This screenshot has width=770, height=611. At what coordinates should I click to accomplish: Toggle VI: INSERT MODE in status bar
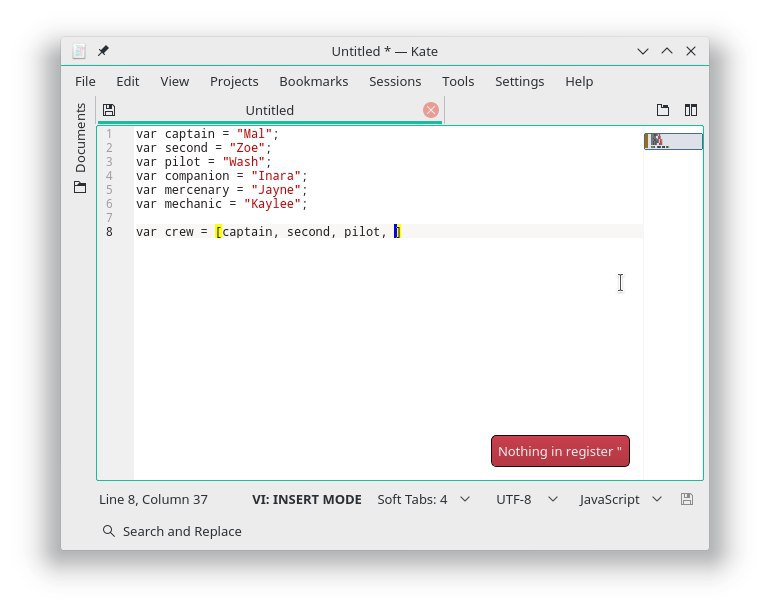pos(306,499)
